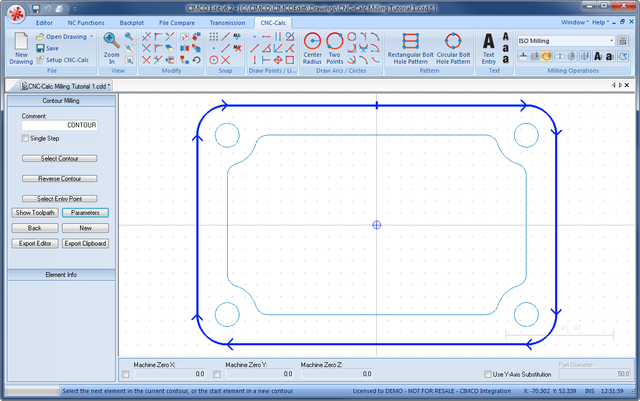The width and height of the screenshot is (640, 401).
Task: Expand the quick access toolbar customize arrow
Action: (75, 9)
